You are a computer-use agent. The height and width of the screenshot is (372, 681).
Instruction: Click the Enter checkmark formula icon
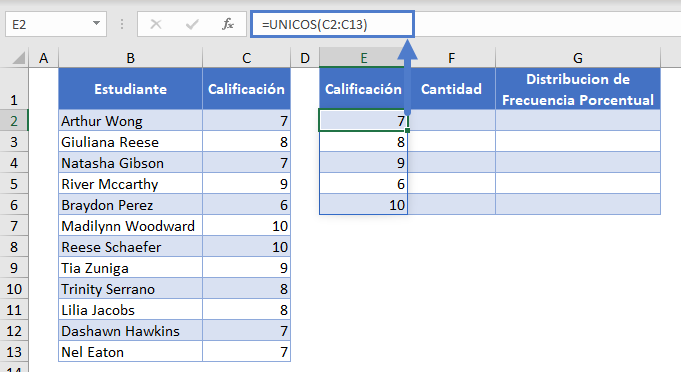192,24
